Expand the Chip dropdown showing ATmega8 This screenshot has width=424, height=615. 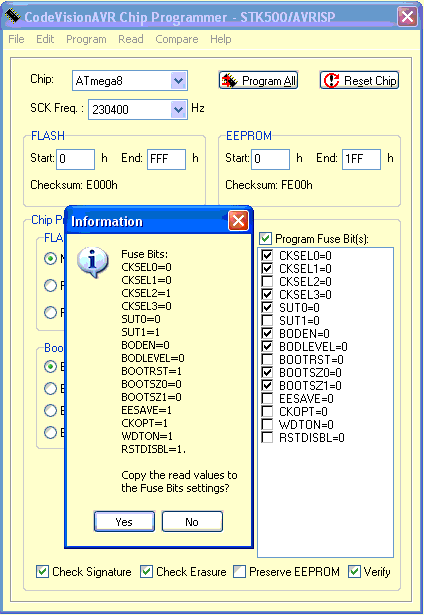pos(179,81)
